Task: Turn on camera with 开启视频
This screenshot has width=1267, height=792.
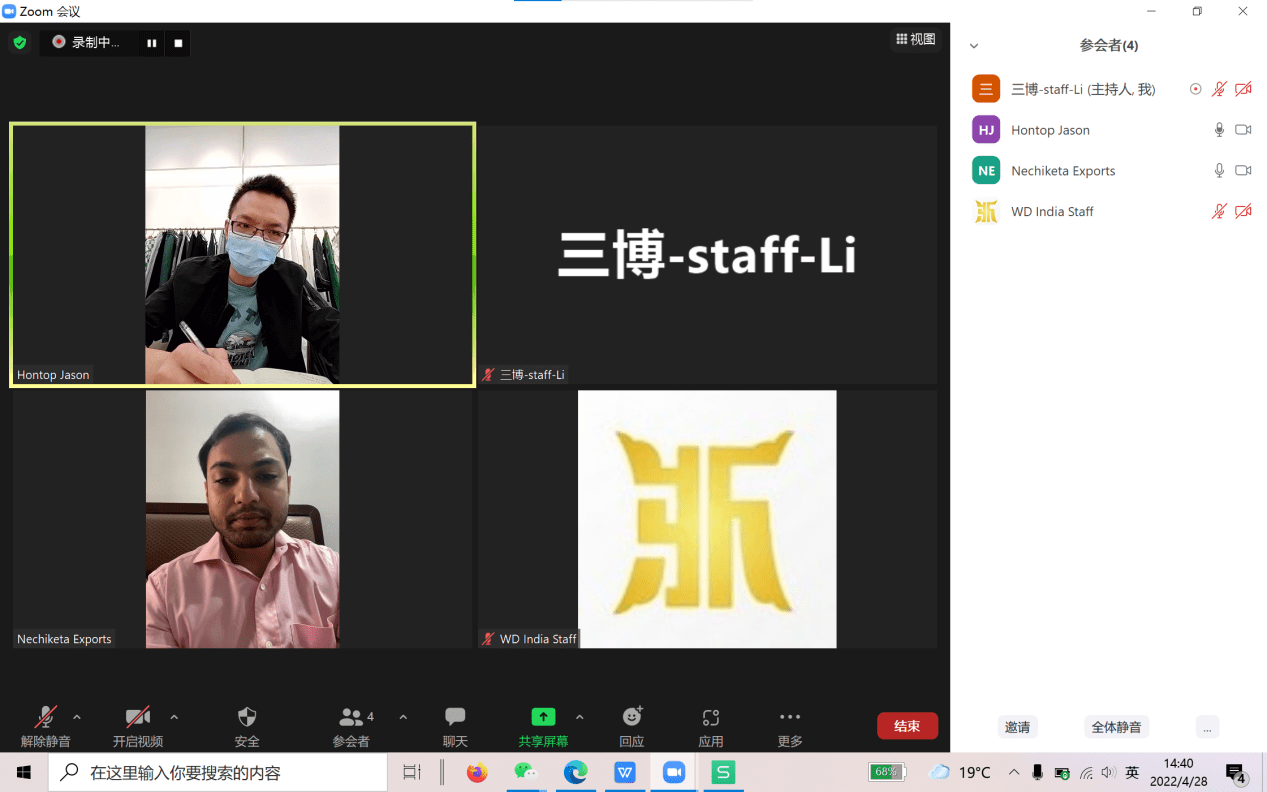Action: pyautogui.click(x=138, y=727)
